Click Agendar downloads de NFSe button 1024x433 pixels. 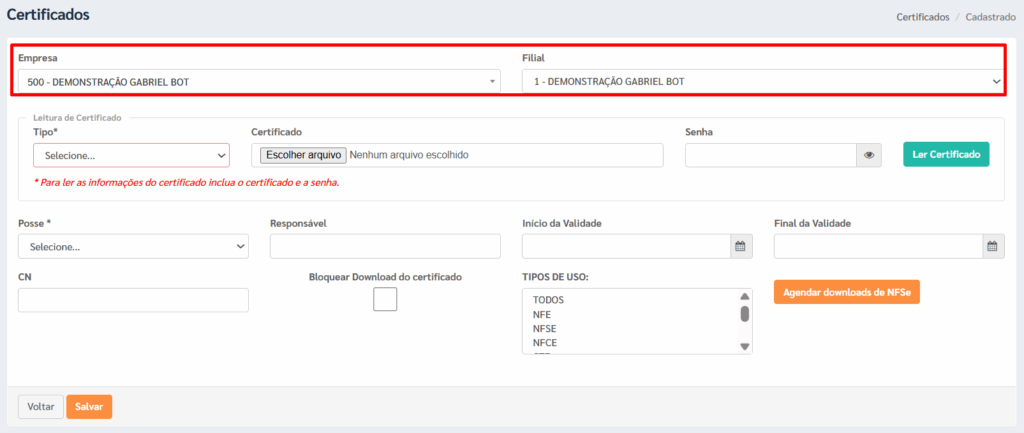847,292
